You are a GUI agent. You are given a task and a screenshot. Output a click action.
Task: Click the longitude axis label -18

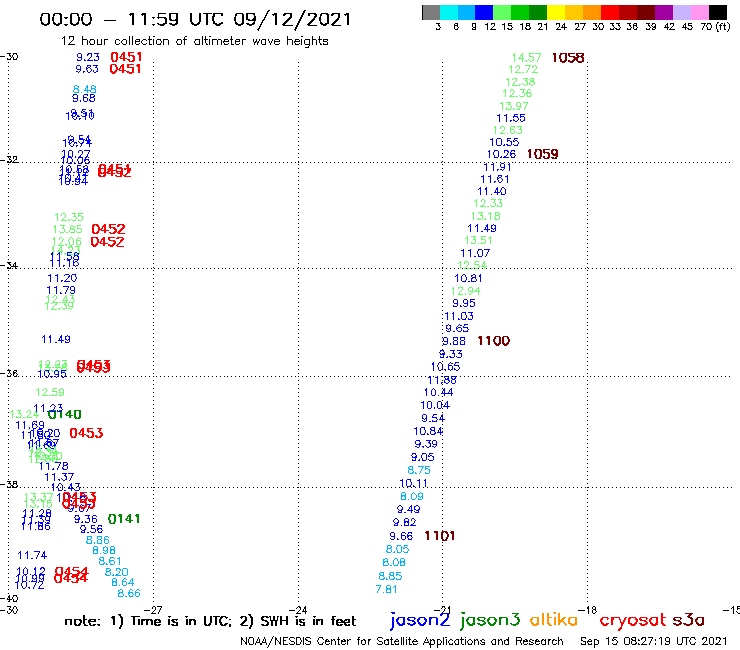pyautogui.click(x=588, y=610)
